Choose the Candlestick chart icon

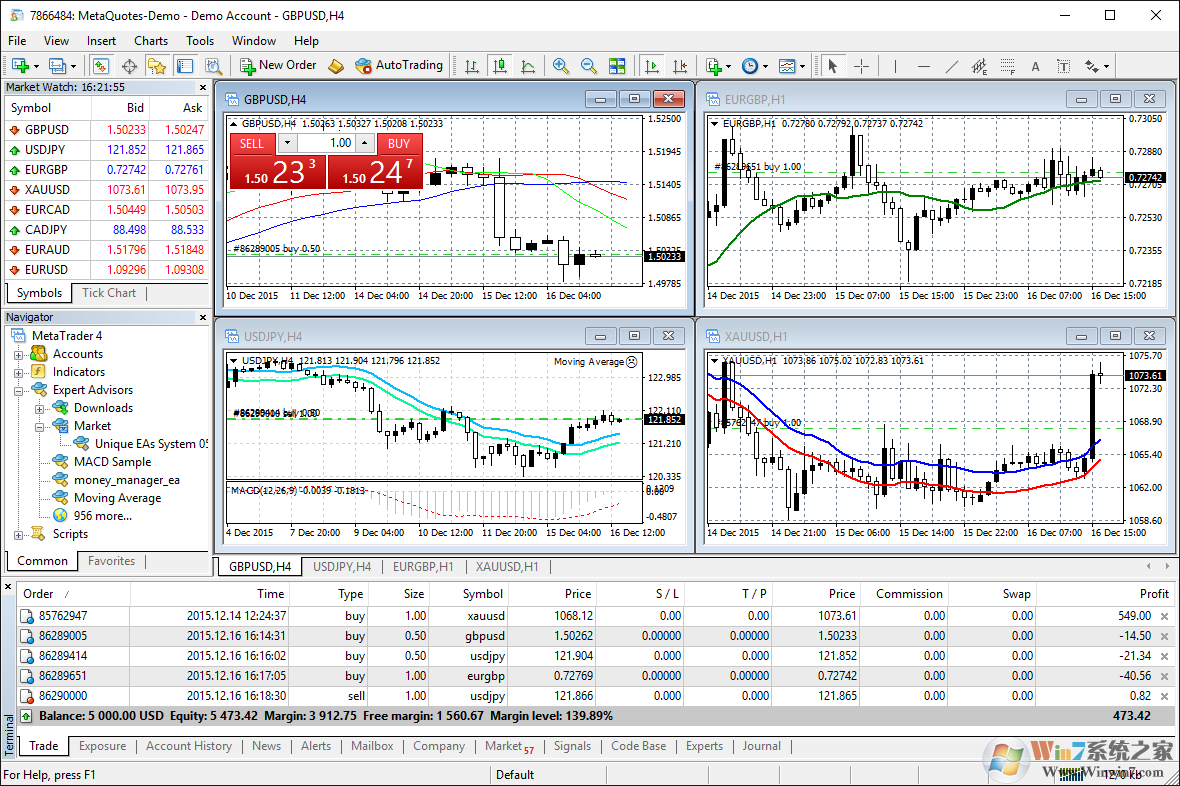tap(501, 66)
